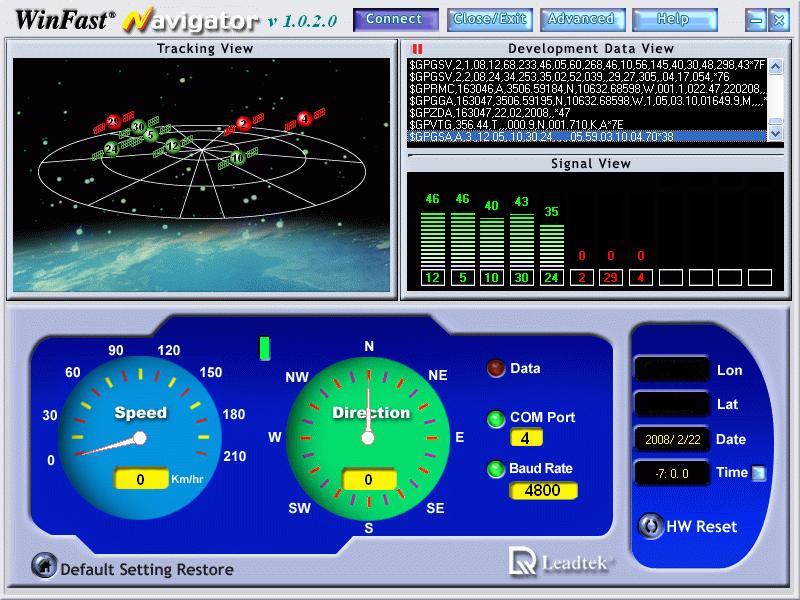
Task: Click the Direction compass needle hub
Action: coord(368,438)
